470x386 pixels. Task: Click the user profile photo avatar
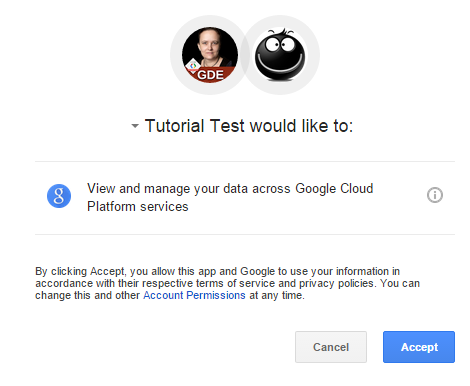[x=210, y=55]
